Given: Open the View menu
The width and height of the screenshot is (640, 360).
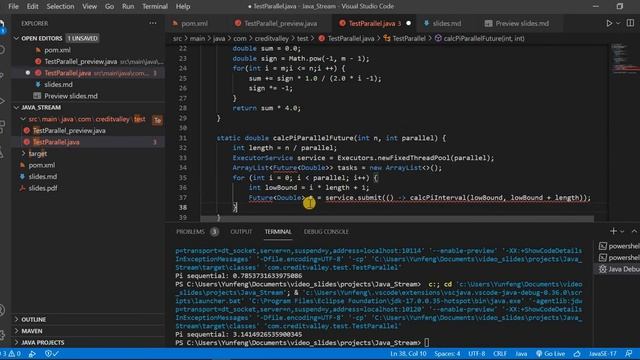Looking at the screenshot, I should (x=89, y=6).
